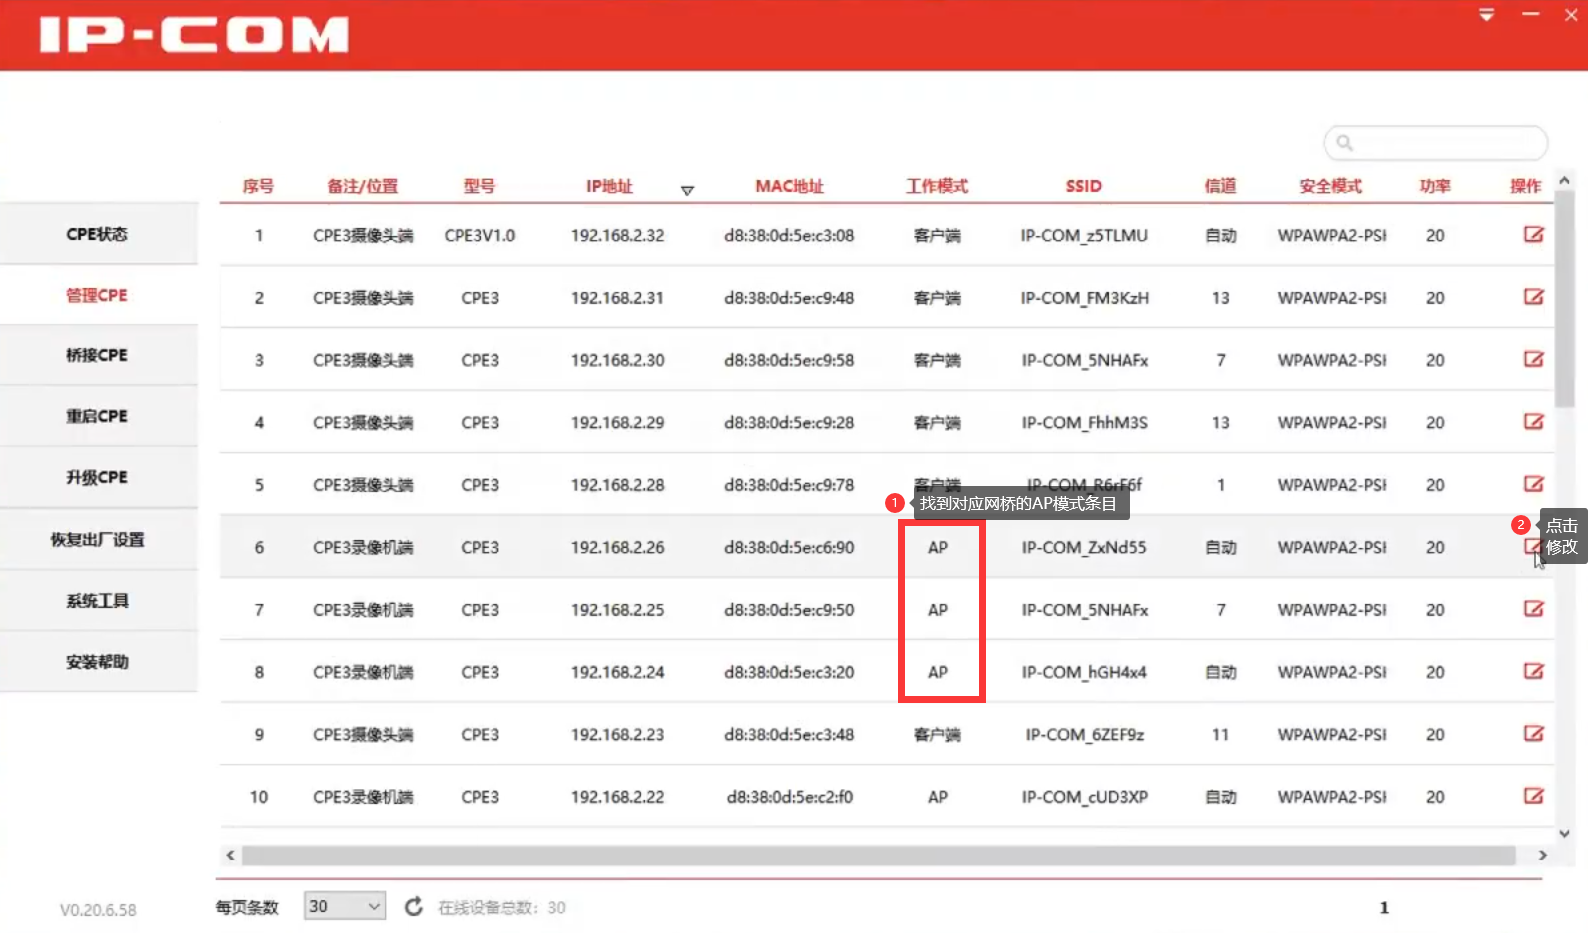This screenshot has height=933, width=1588.
Task: Click the SSID column header
Action: [x=1084, y=186]
